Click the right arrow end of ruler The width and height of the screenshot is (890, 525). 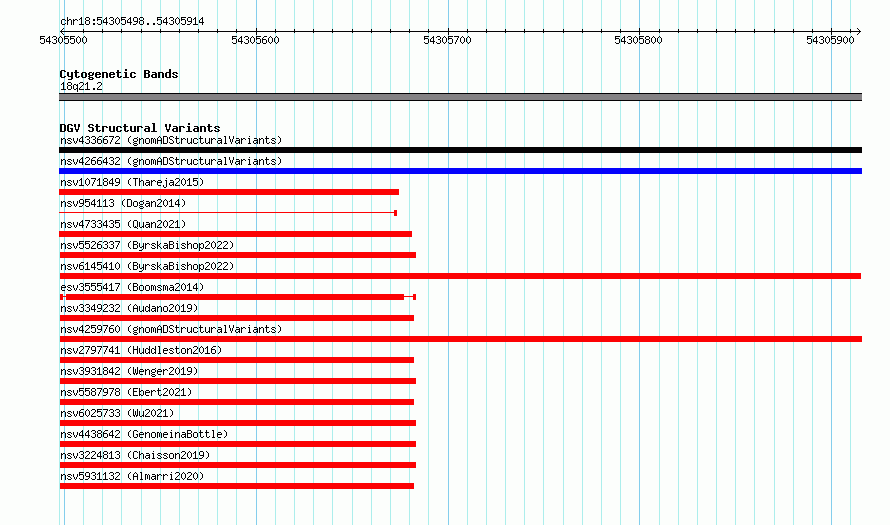[x=859, y=31]
